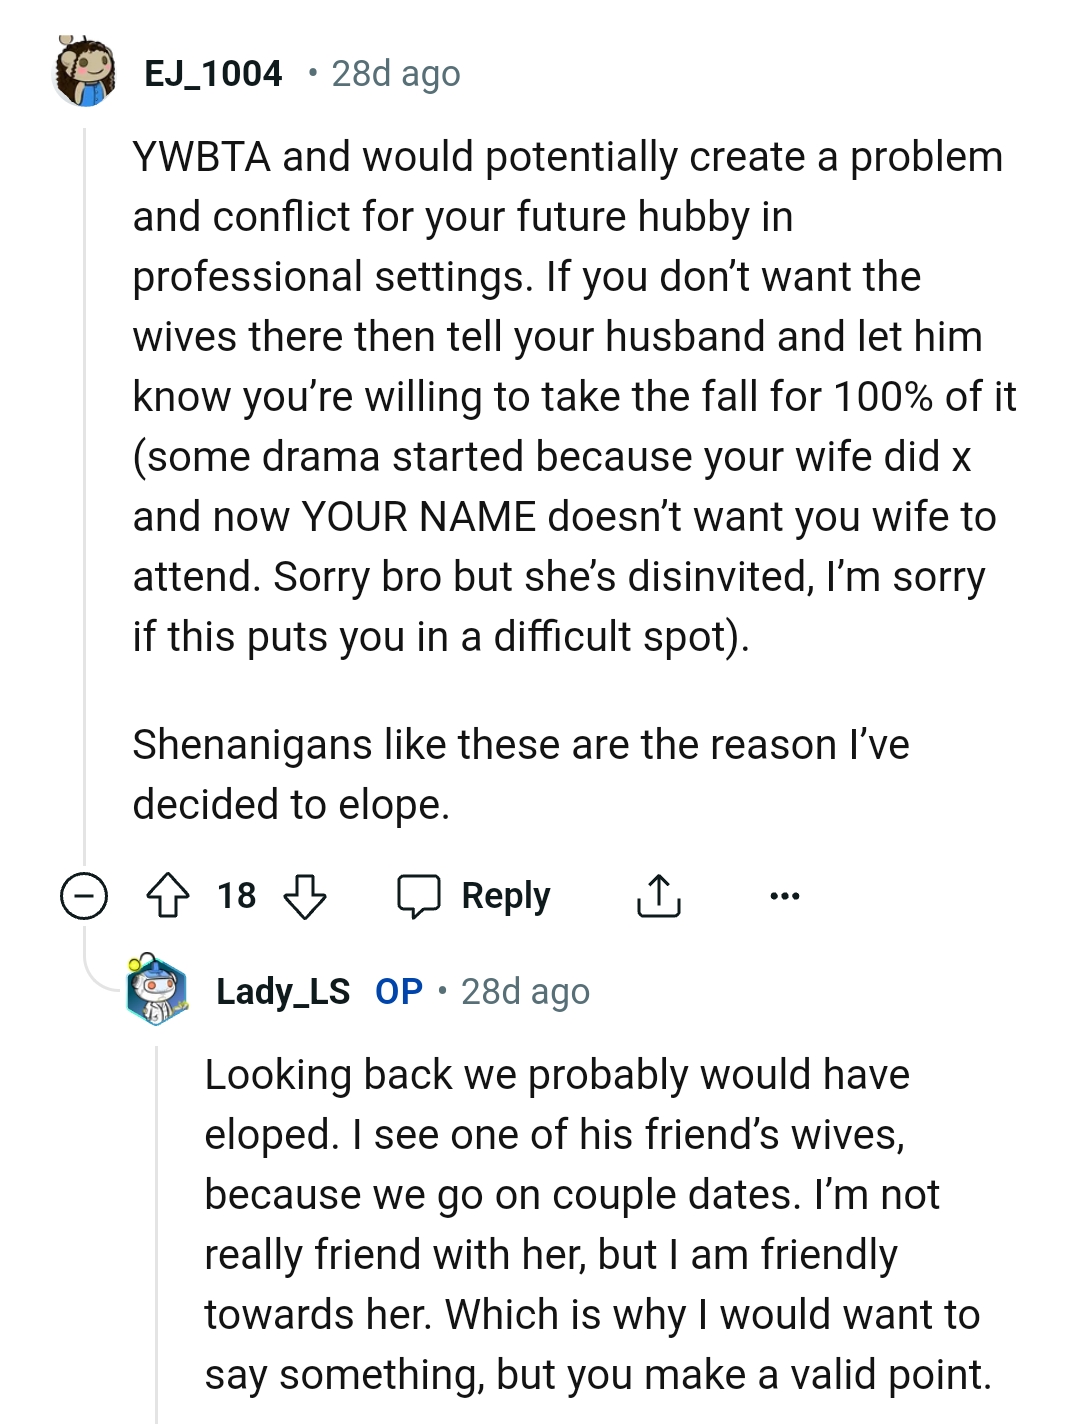Select Lady_LS's Reddit snoo avatar
The width and height of the screenshot is (1080, 1424).
pyautogui.click(x=157, y=992)
